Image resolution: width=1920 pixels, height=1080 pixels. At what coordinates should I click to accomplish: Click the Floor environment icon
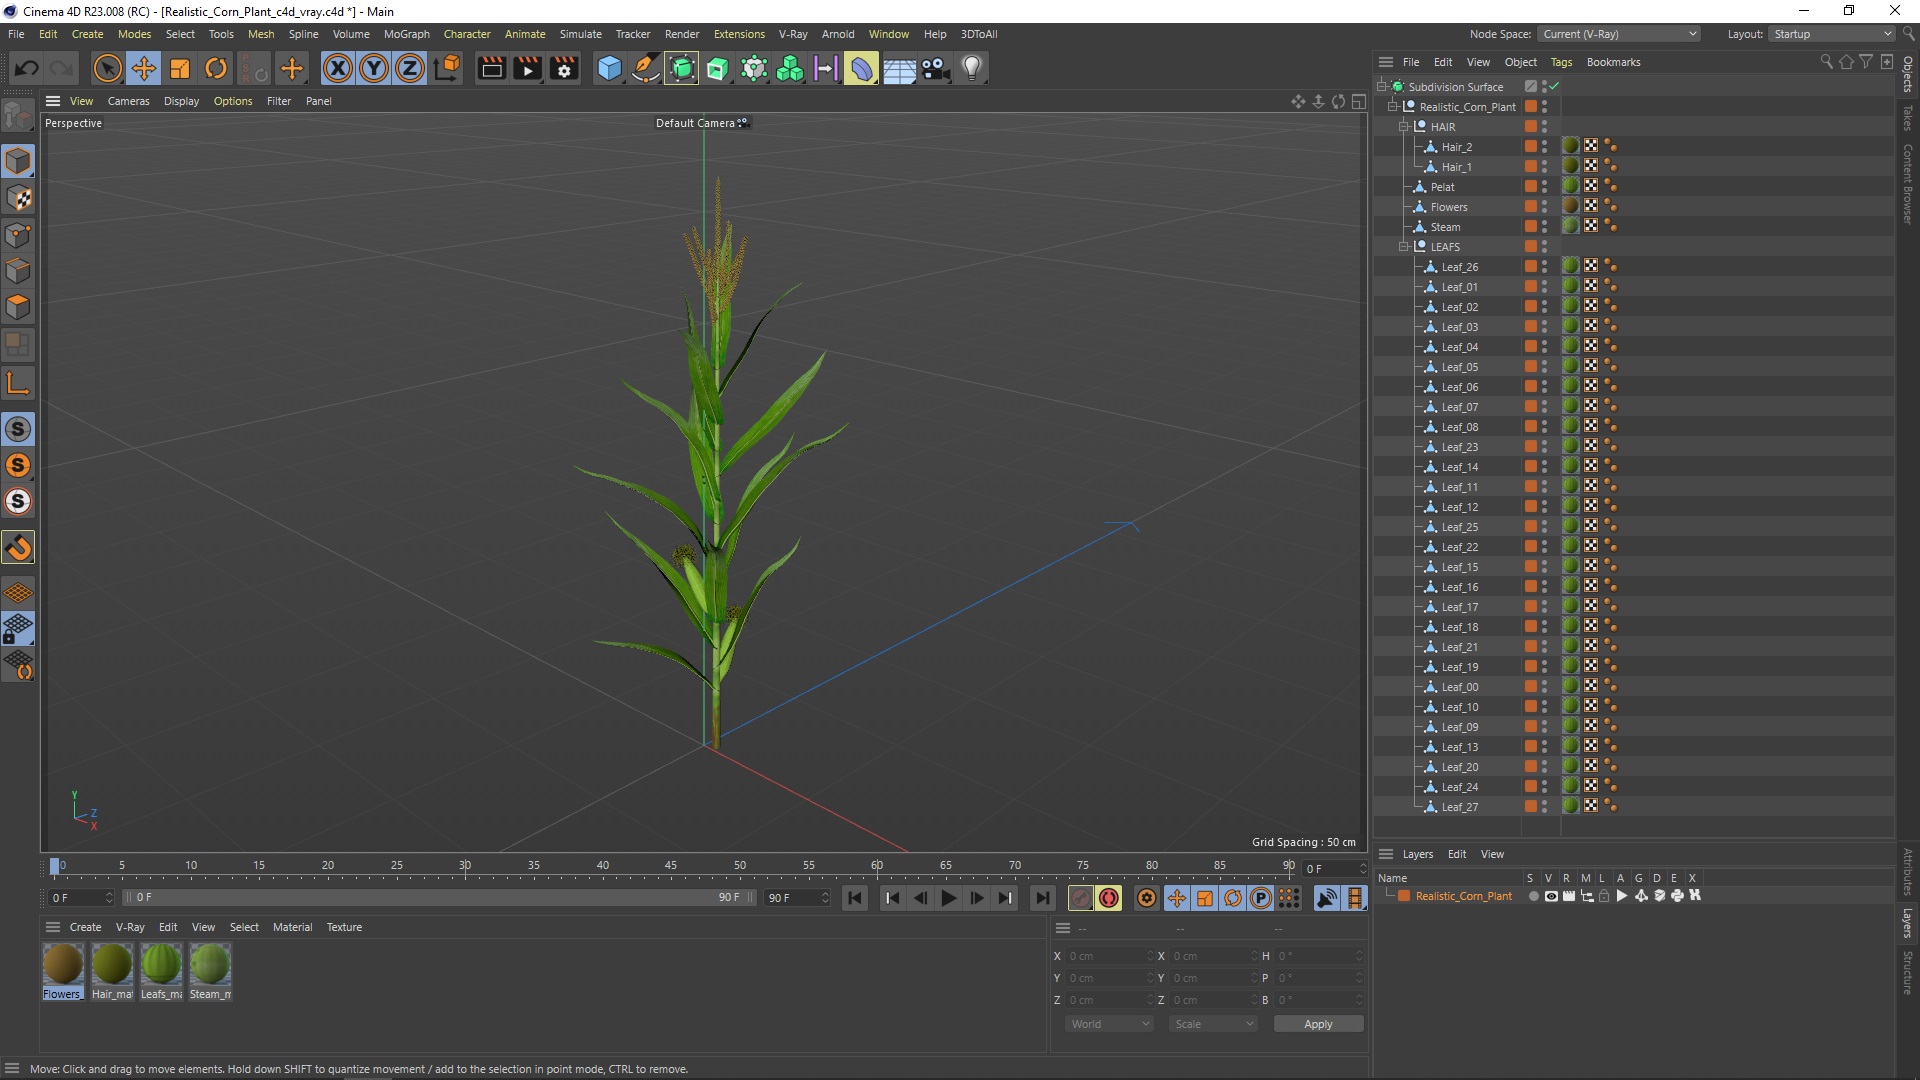point(899,68)
